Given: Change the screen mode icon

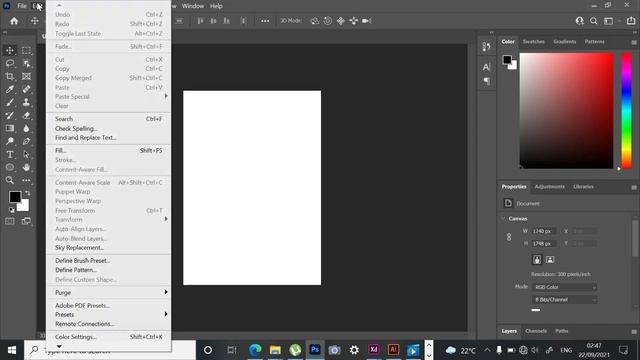Looking at the screenshot, I should click(x=26, y=221).
